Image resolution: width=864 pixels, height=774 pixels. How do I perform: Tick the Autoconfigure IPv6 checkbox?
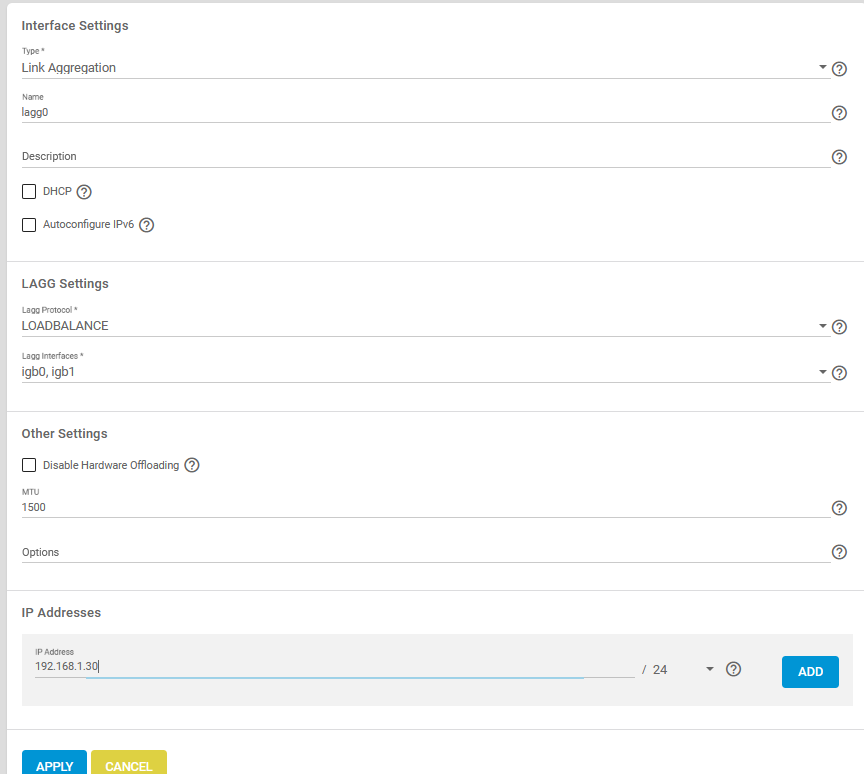29,225
